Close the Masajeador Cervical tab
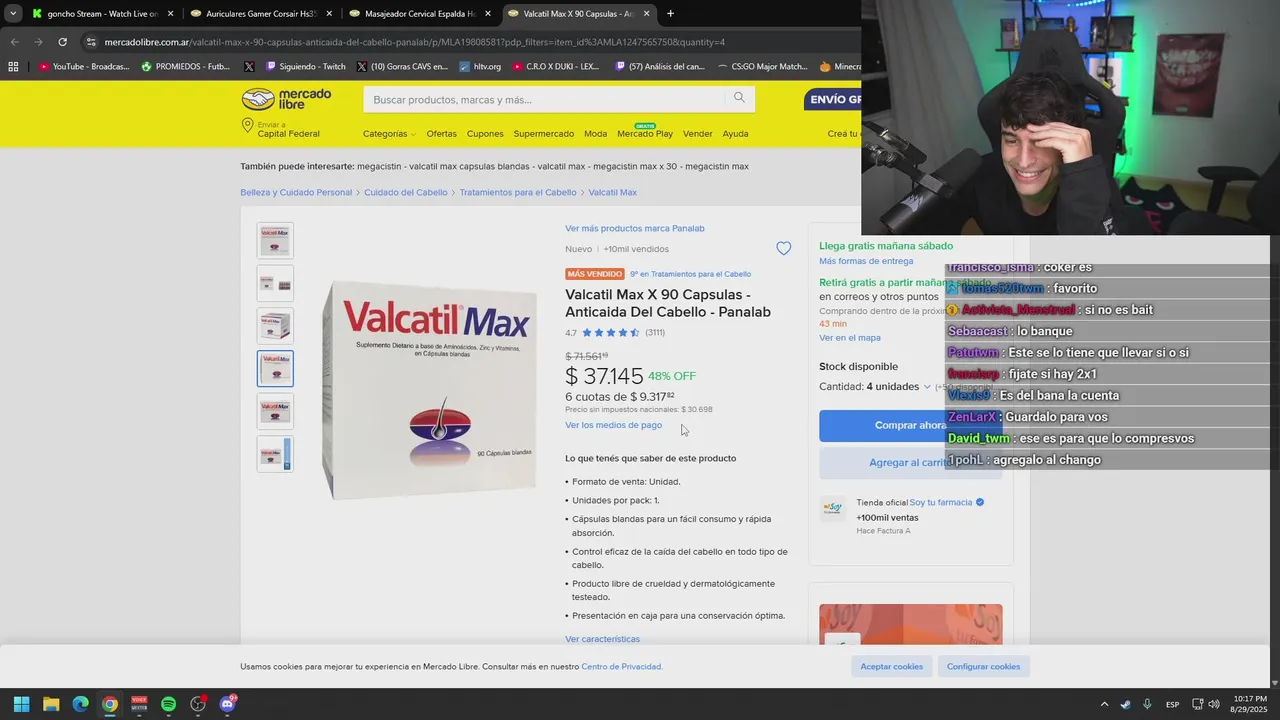The width and height of the screenshot is (1280, 720). (488, 14)
